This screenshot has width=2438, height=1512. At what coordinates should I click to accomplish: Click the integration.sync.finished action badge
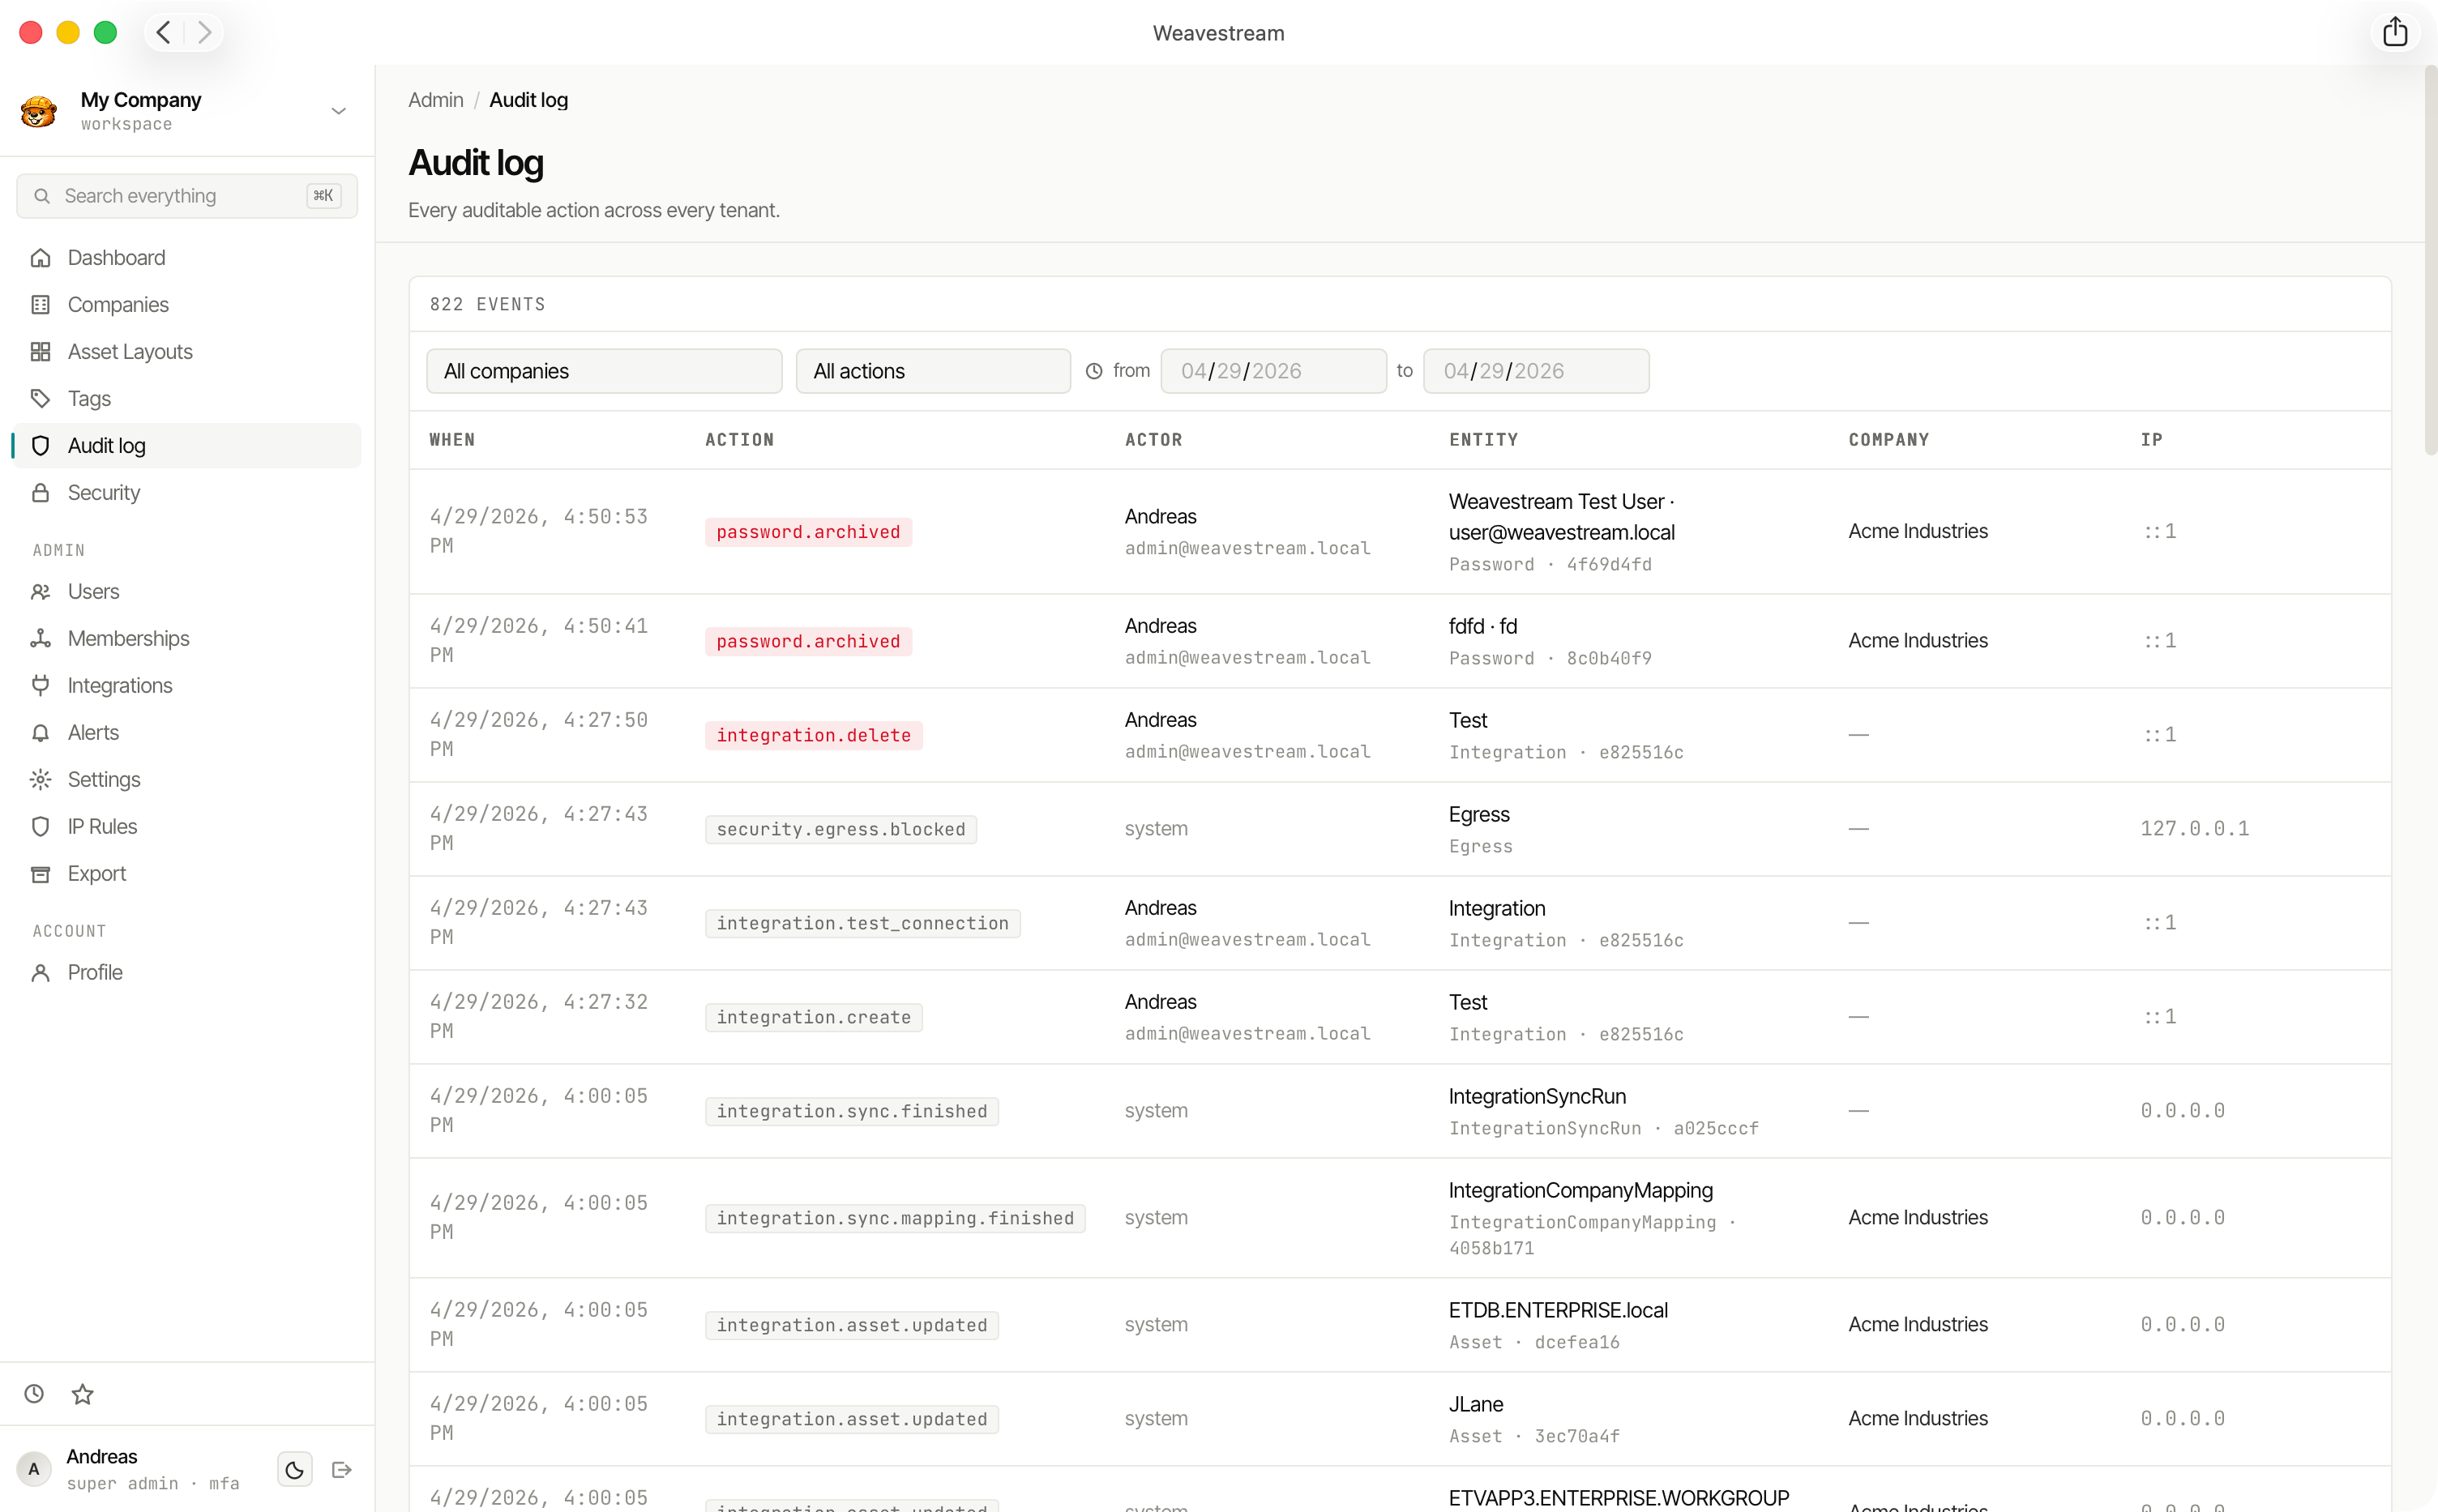pos(851,1111)
